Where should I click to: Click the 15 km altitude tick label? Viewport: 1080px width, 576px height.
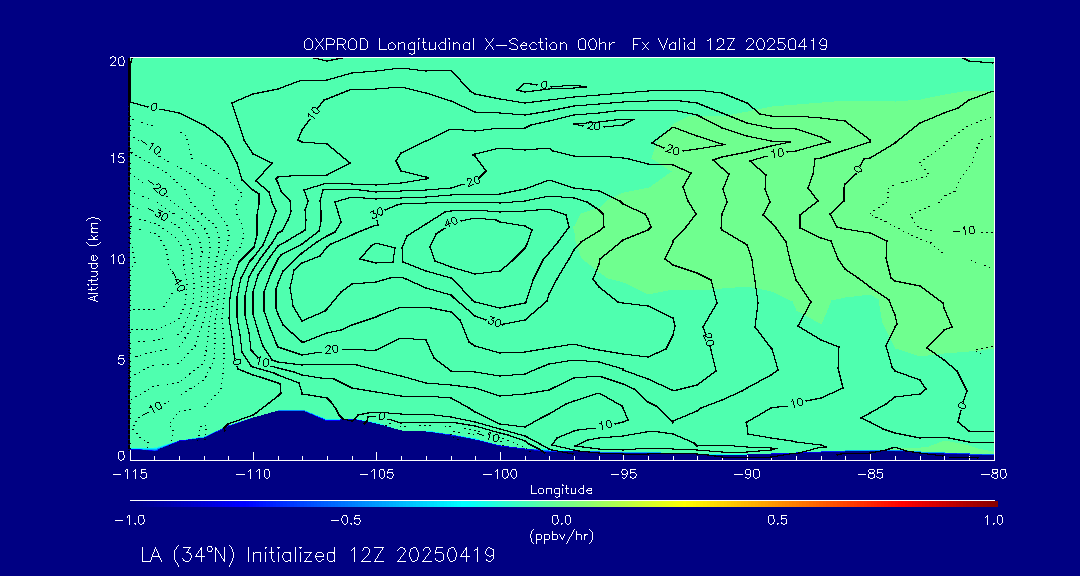[115, 158]
